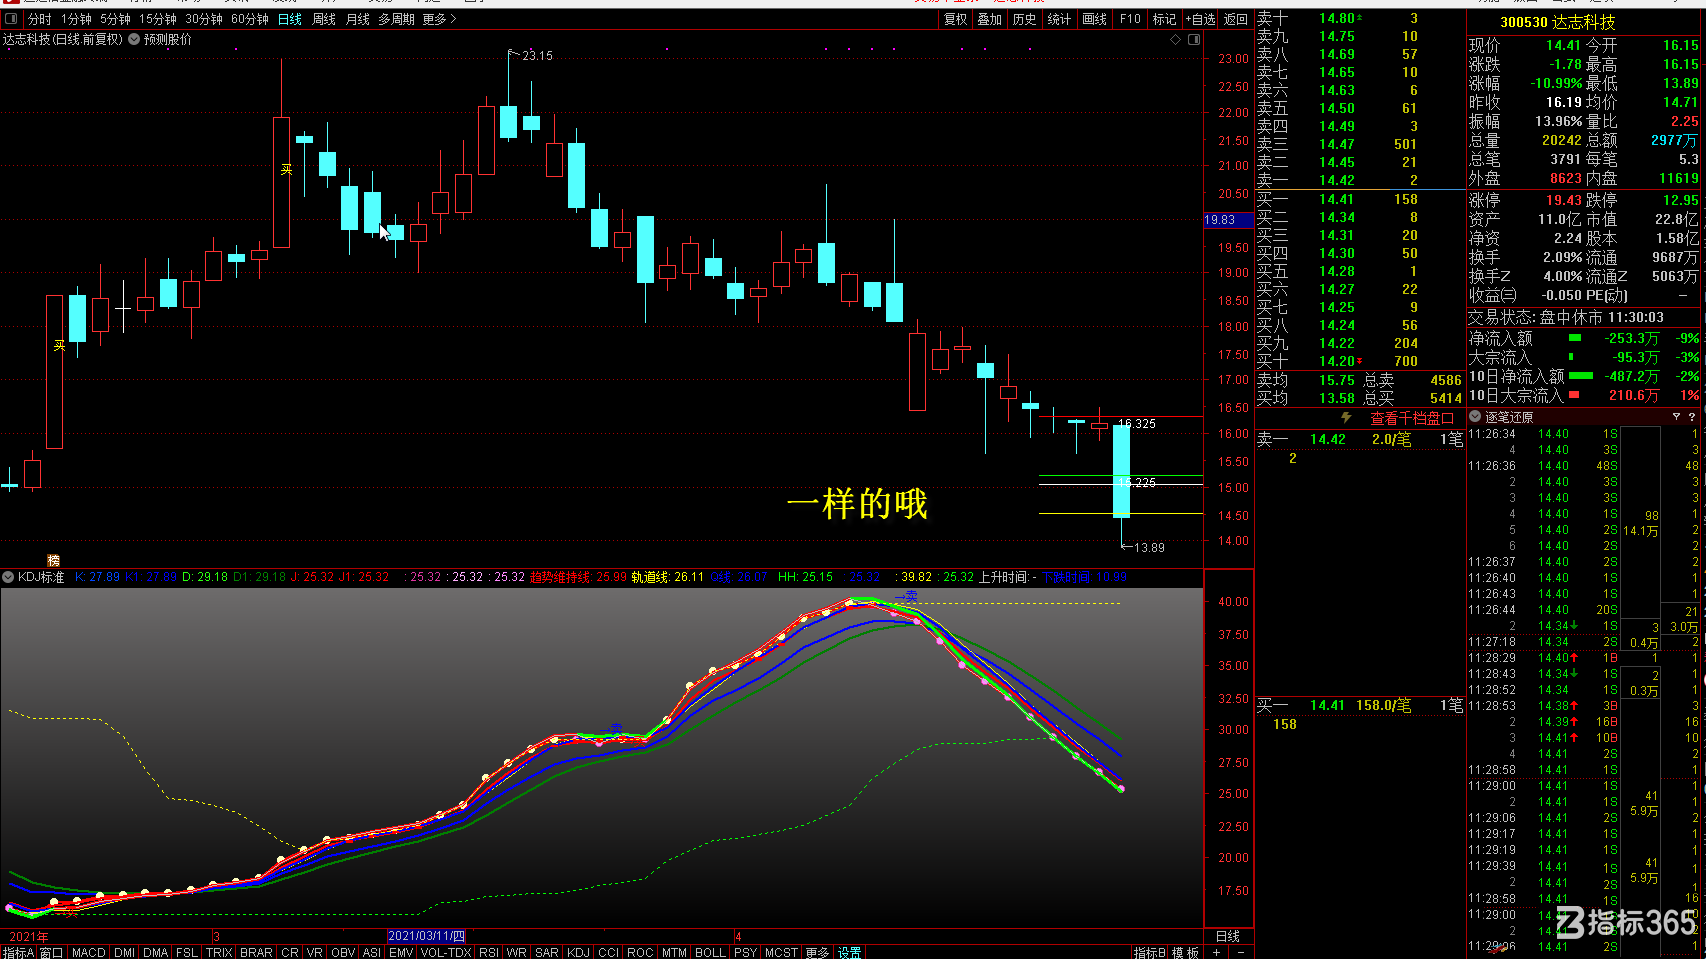The width and height of the screenshot is (1706, 959).
Task: Click the 卖一 14.42 ask price row
Action: click(x=1360, y=180)
